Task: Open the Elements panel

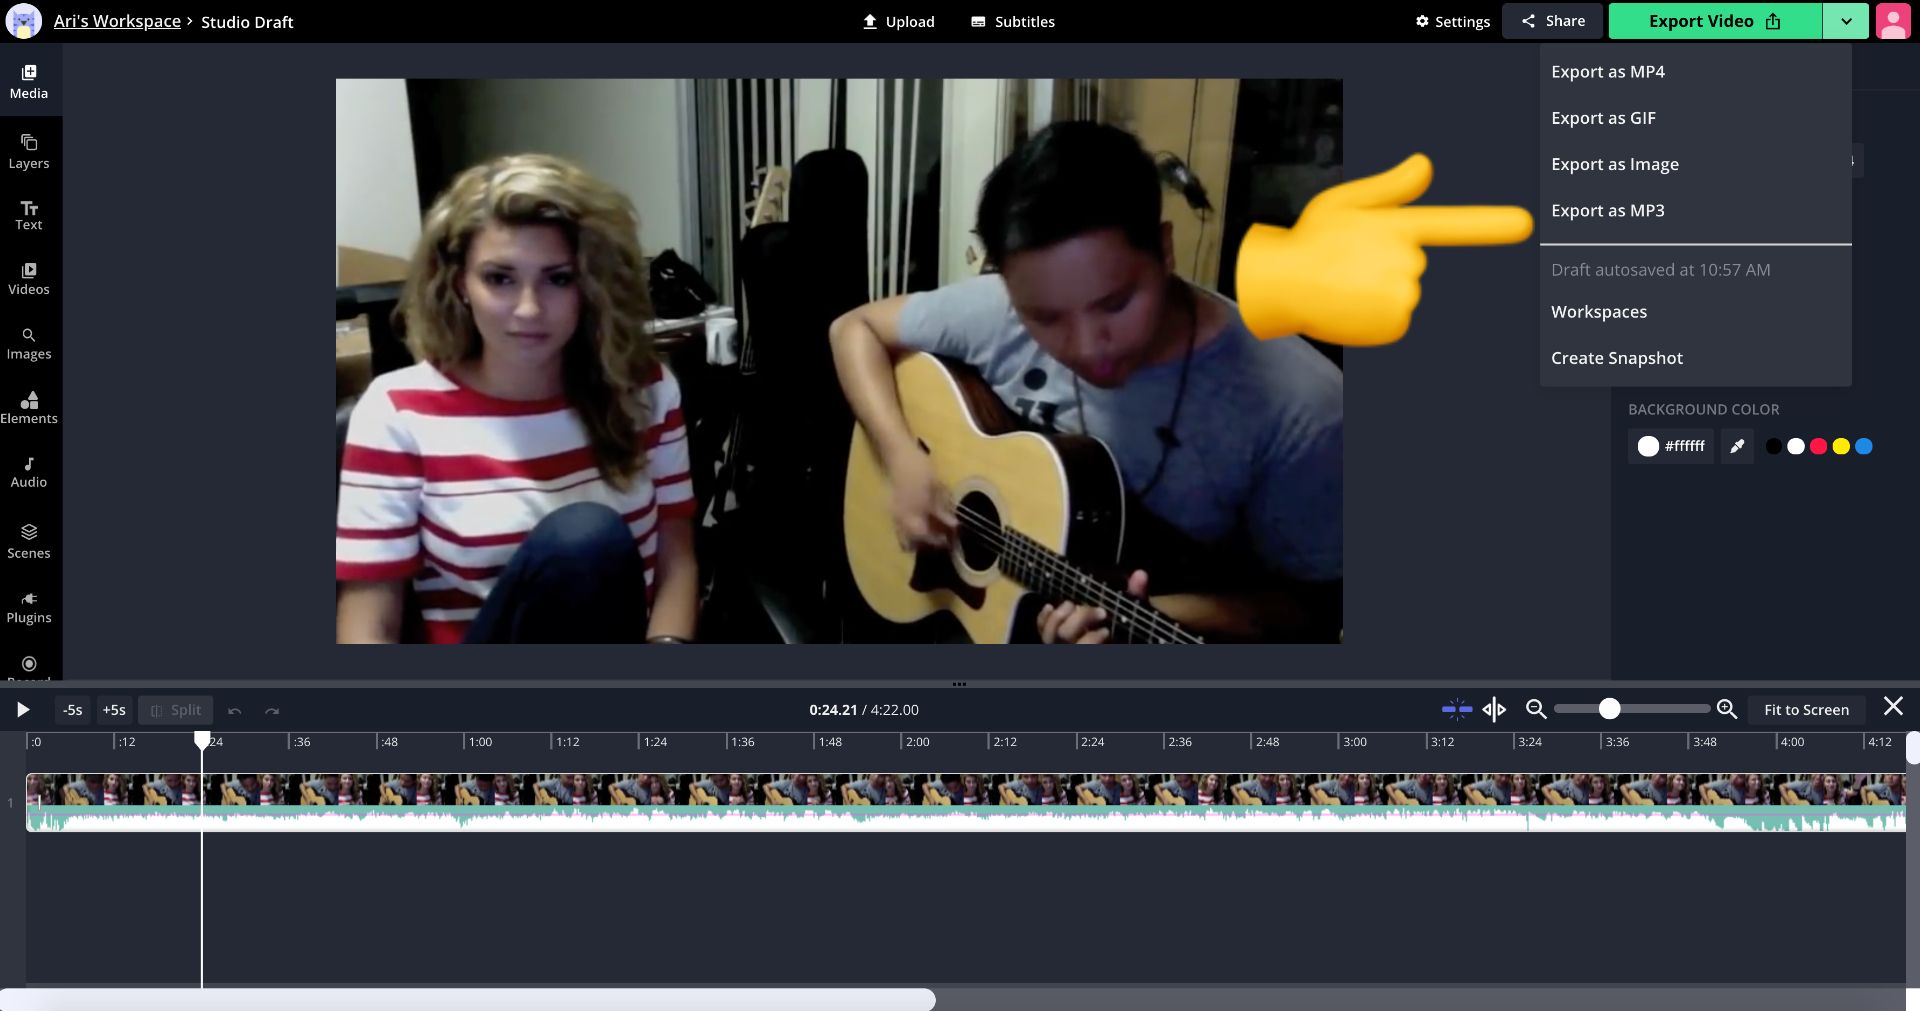Action: 29,407
